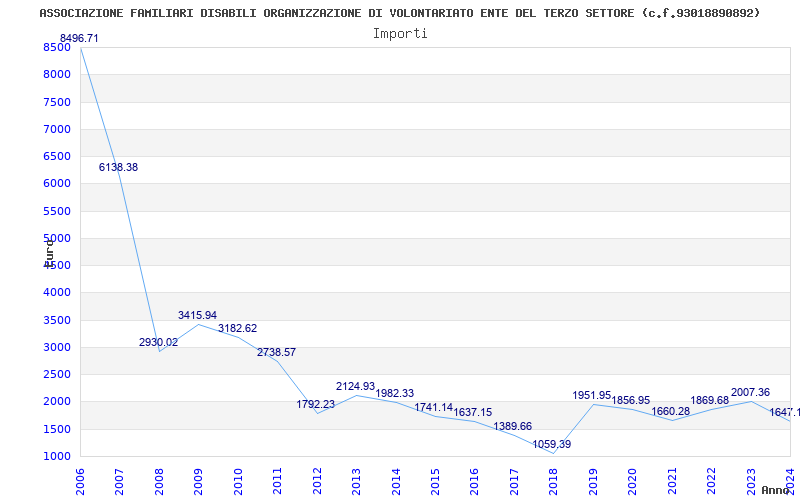The height and width of the screenshot is (500, 800).
Task: Click the 'Importi' subtitle
Action: 400,34
